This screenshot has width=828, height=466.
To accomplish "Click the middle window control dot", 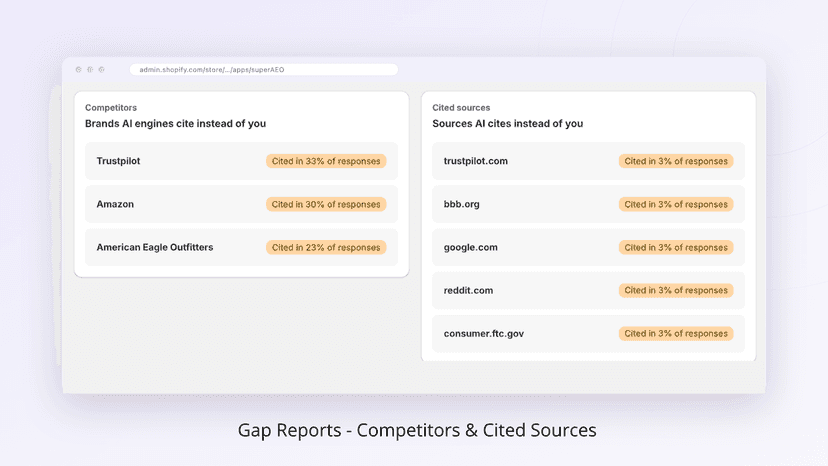I will pyautogui.click(x=90, y=70).
